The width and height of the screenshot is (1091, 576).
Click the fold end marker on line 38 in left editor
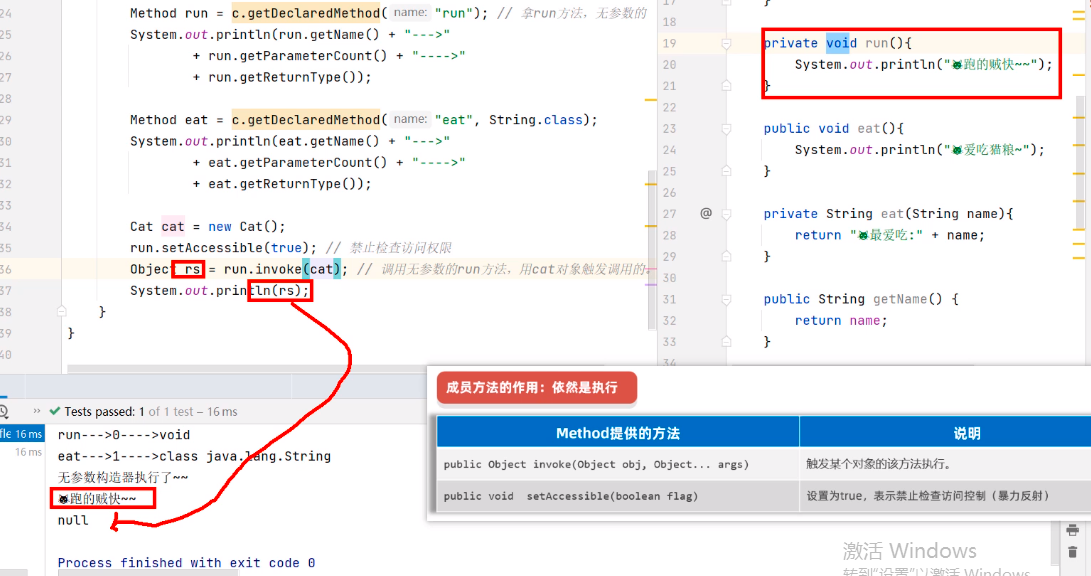point(62,311)
